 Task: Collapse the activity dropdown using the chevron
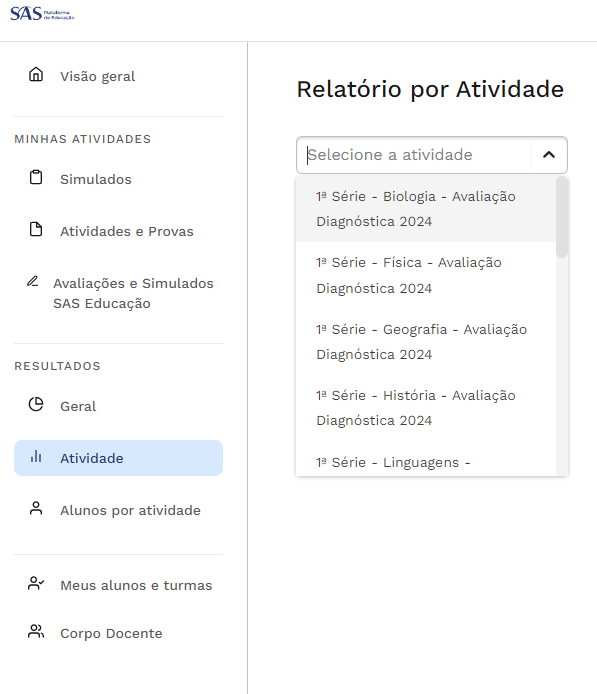pyautogui.click(x=549, y=154)
